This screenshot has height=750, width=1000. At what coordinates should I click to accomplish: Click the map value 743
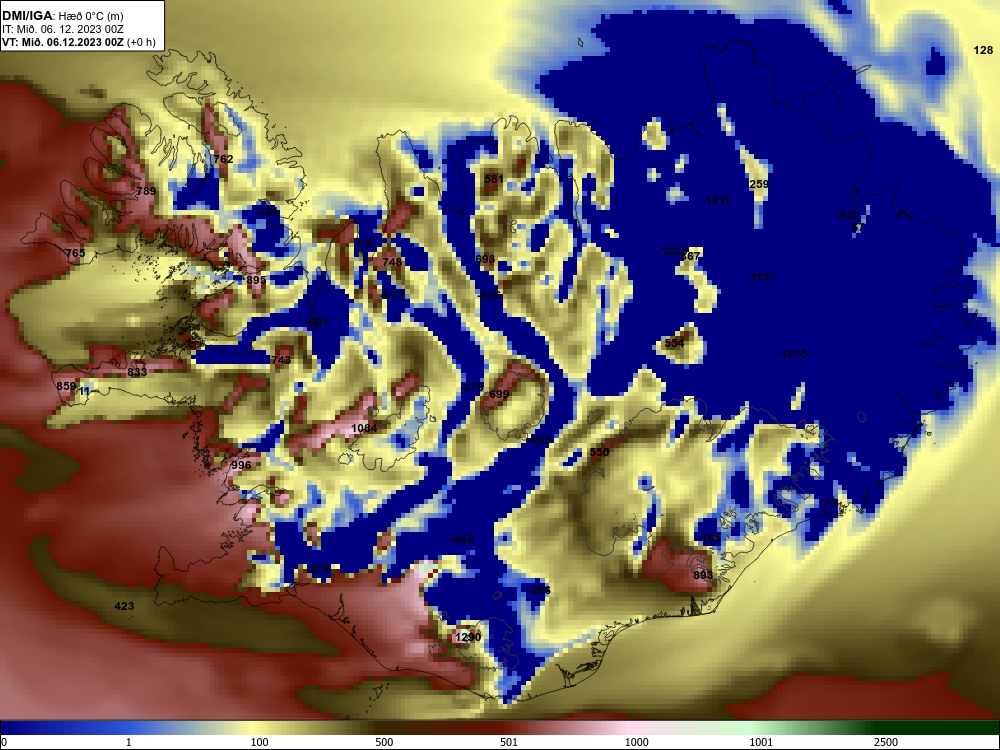[281, 360]
